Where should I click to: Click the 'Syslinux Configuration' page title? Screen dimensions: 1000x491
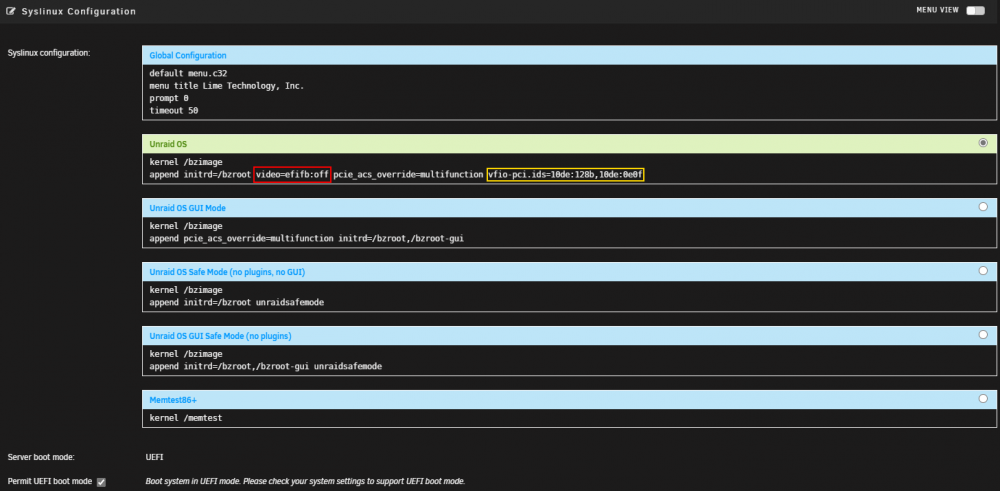pos(79,11)
